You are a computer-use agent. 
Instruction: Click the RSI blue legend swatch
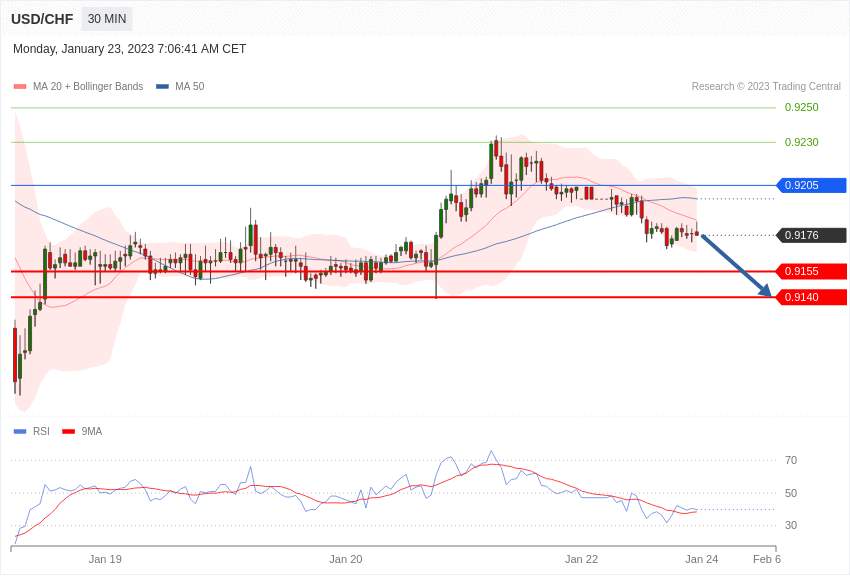(20, 431)
